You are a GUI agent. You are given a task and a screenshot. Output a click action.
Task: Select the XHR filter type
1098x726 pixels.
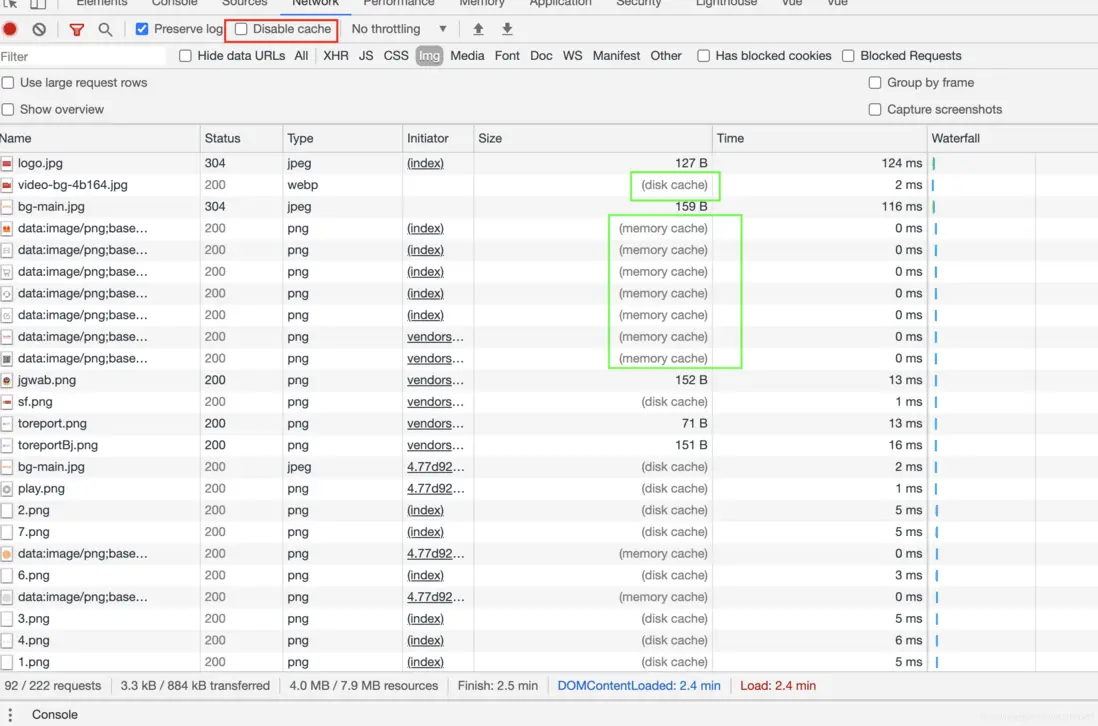tap(336, 56)
